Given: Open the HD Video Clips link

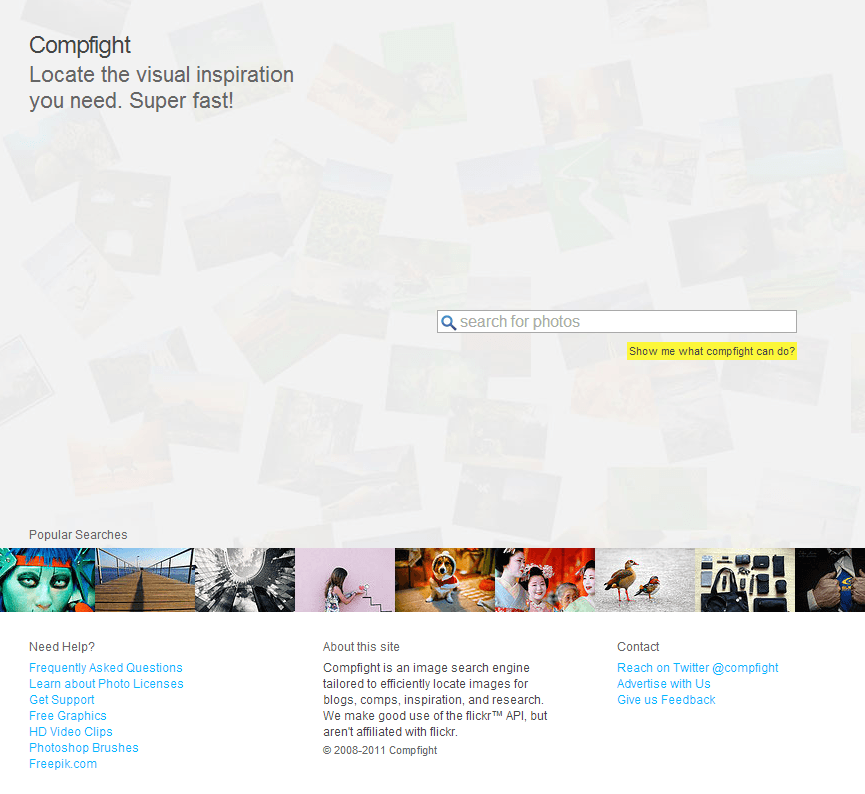Looking at the screenshot, I should (x=71, y=732).
